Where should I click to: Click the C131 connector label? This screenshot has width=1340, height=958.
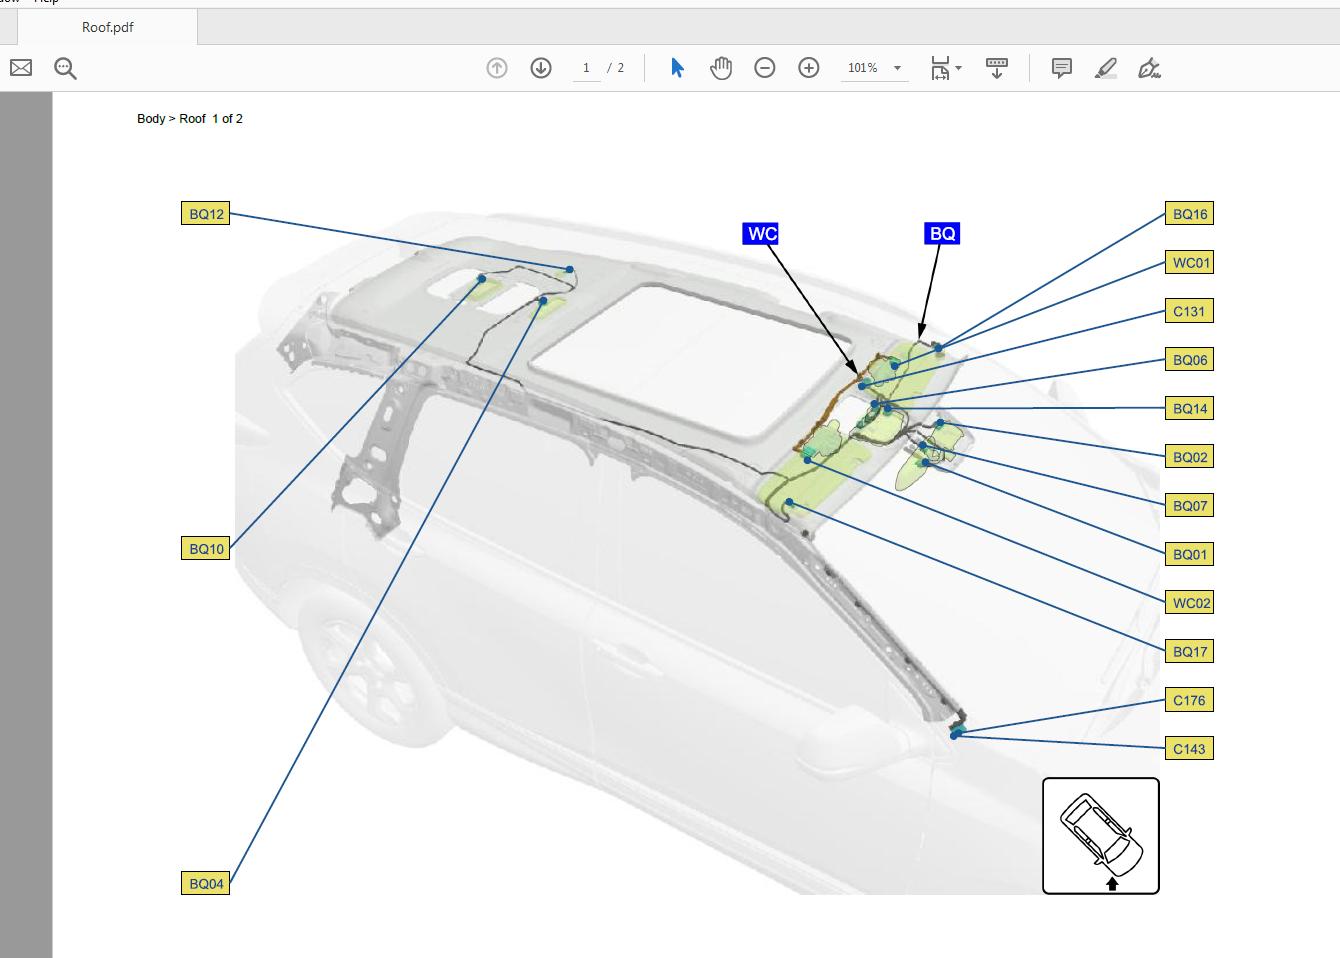click(x=1190, y=311)
